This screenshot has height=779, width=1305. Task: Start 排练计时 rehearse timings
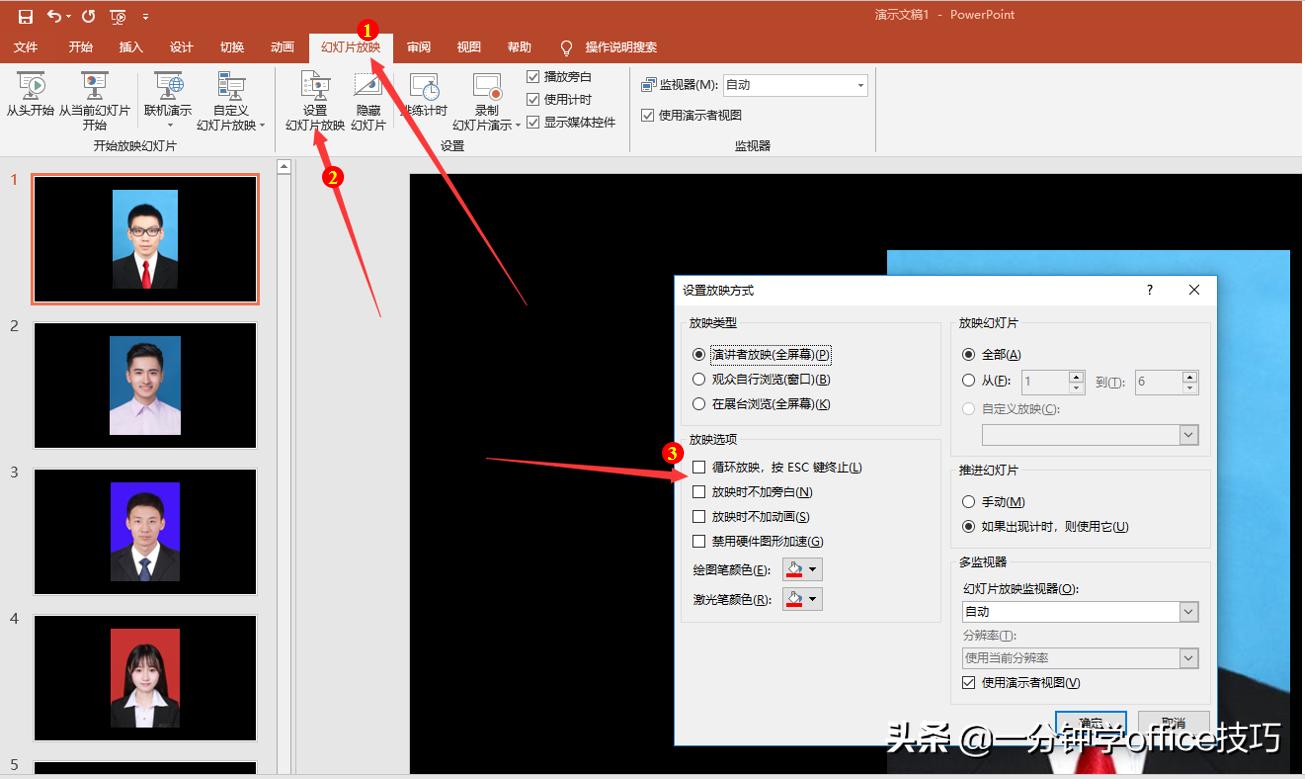click(x=424, y=100)
